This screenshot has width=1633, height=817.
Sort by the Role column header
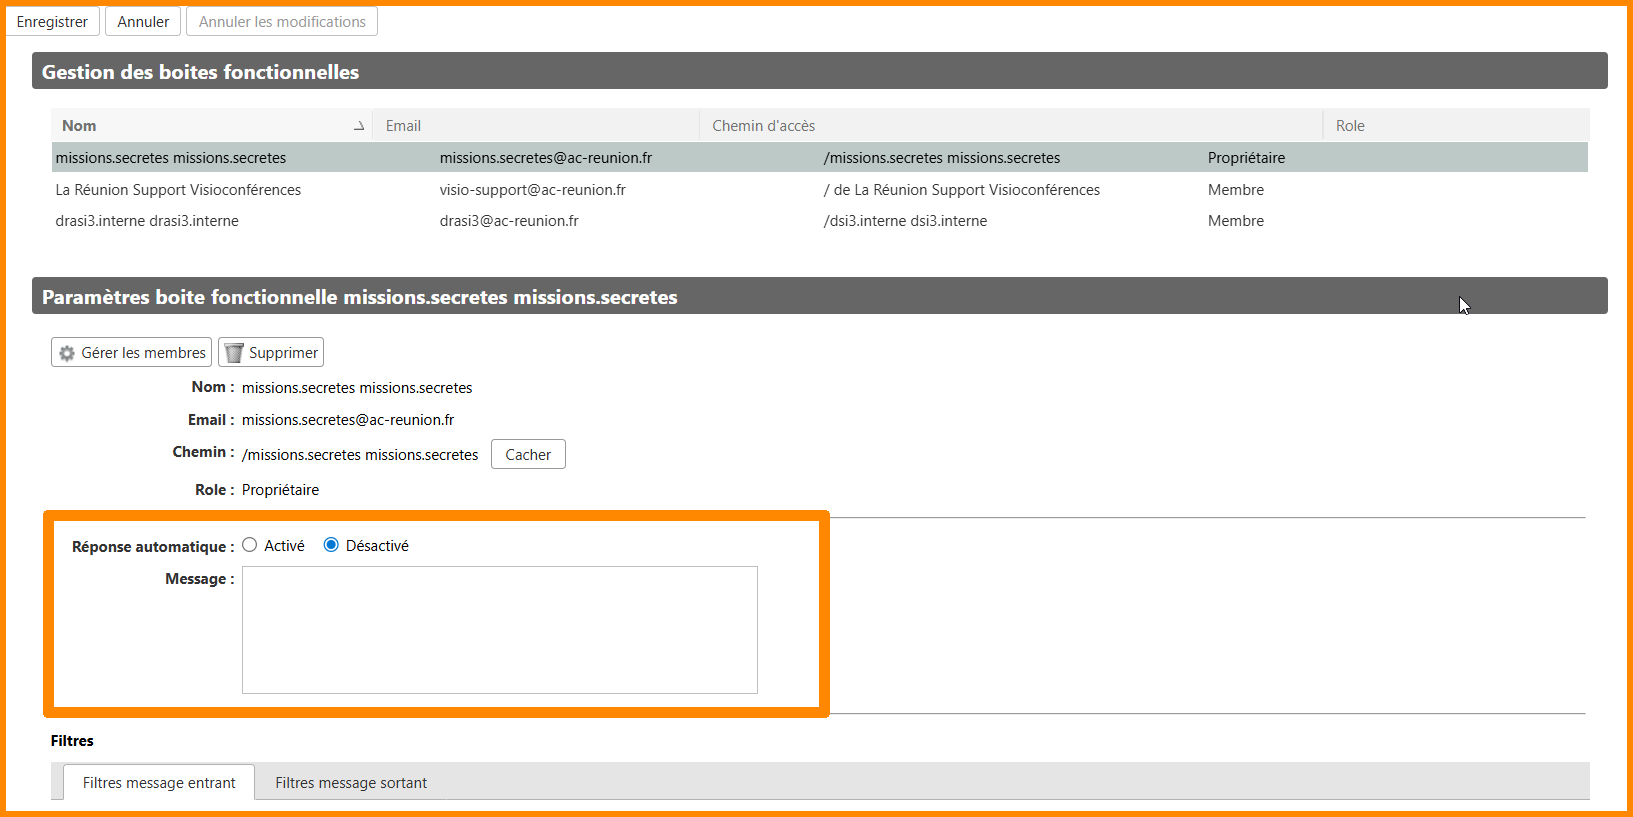[1350, 126]
